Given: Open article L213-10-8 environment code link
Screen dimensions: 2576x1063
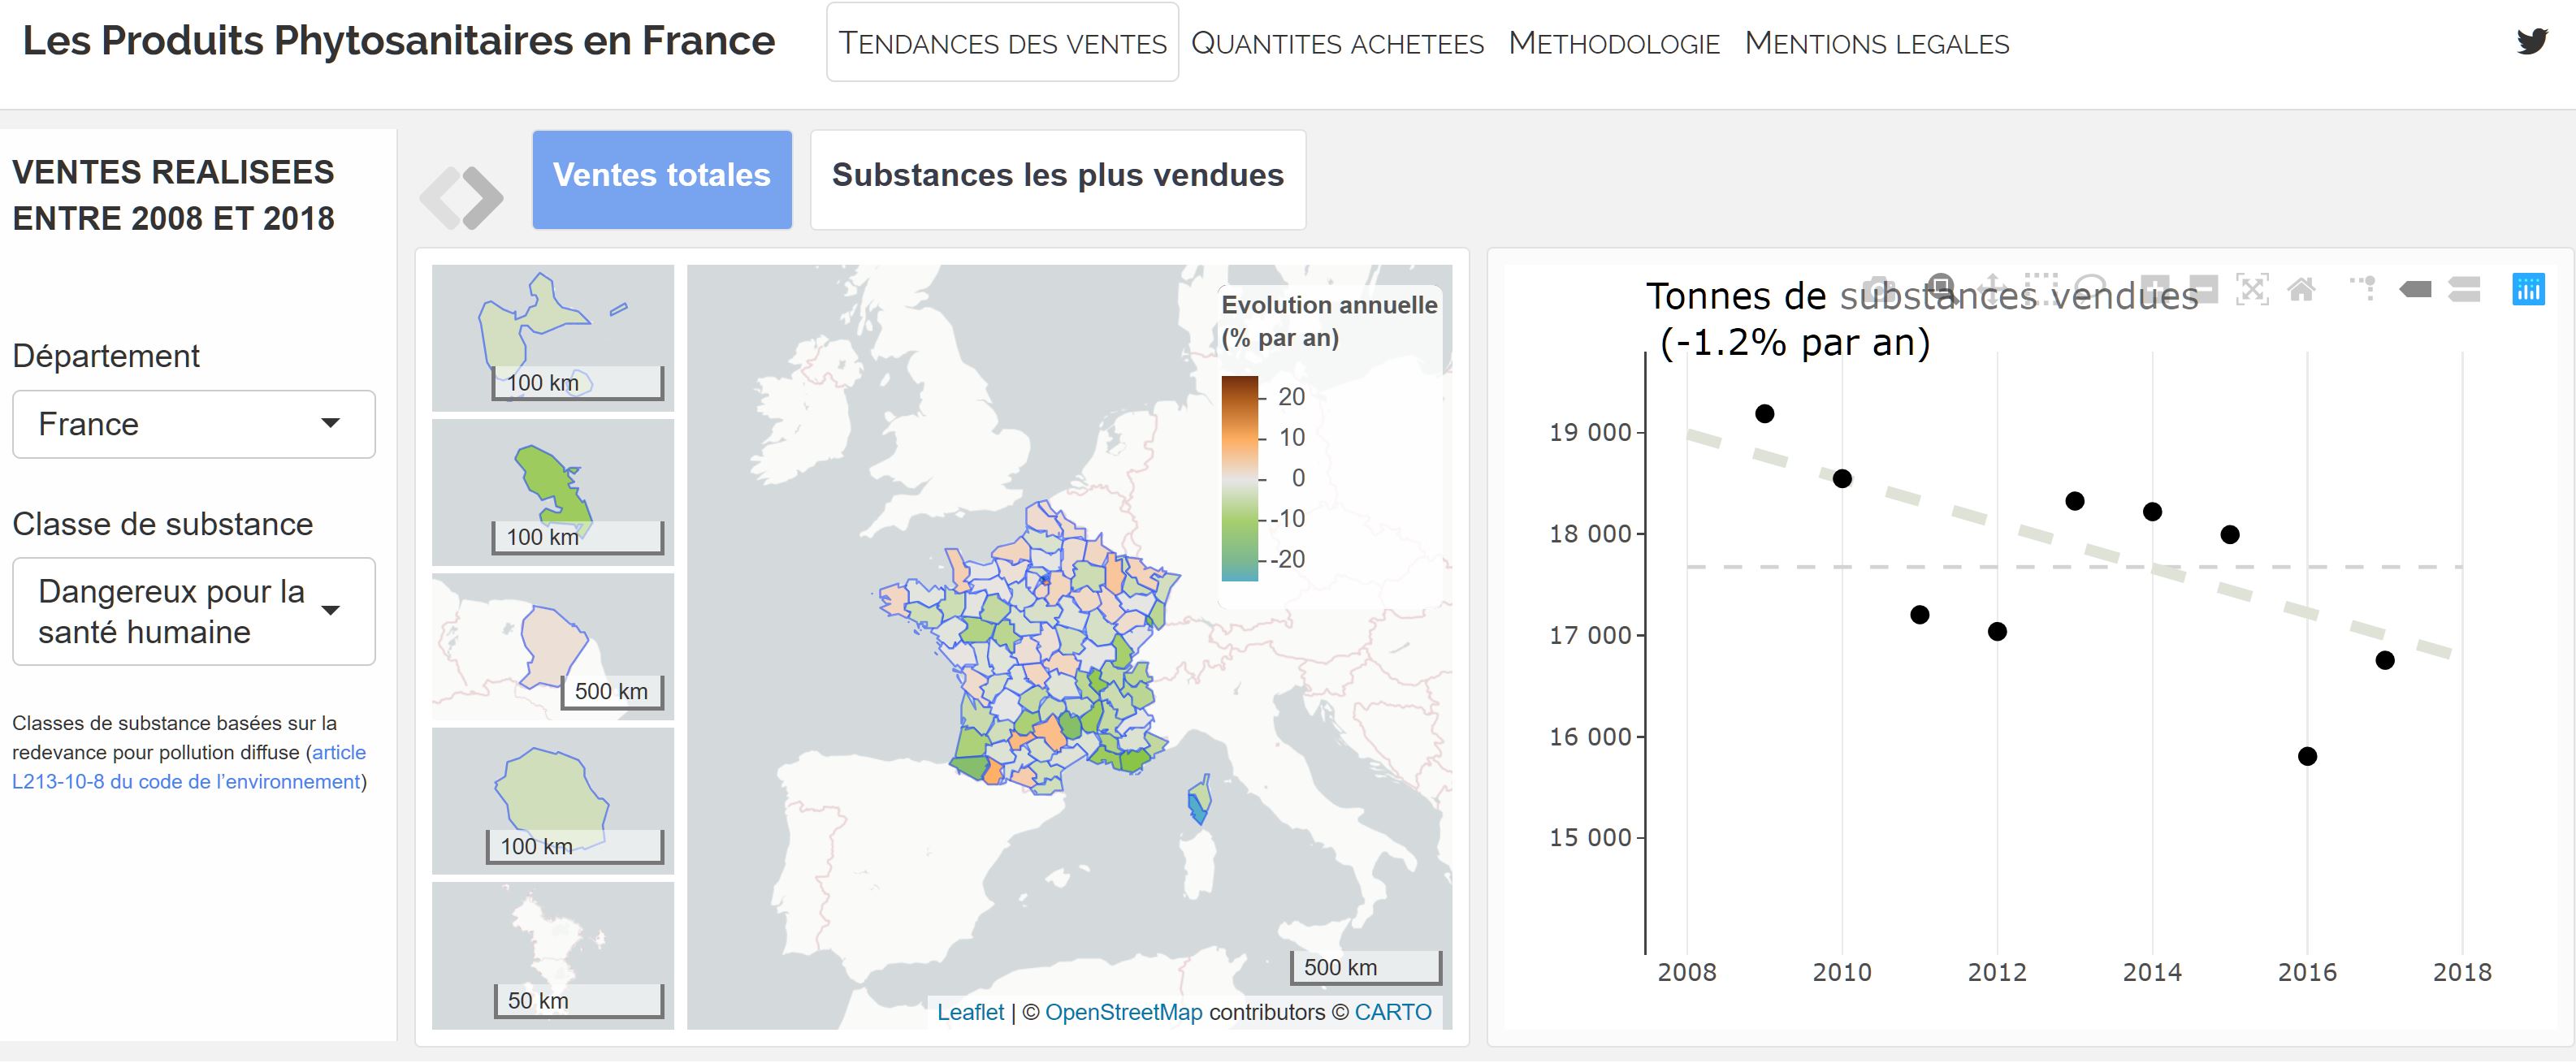Looking at the screenshot, I should [185, 781].
